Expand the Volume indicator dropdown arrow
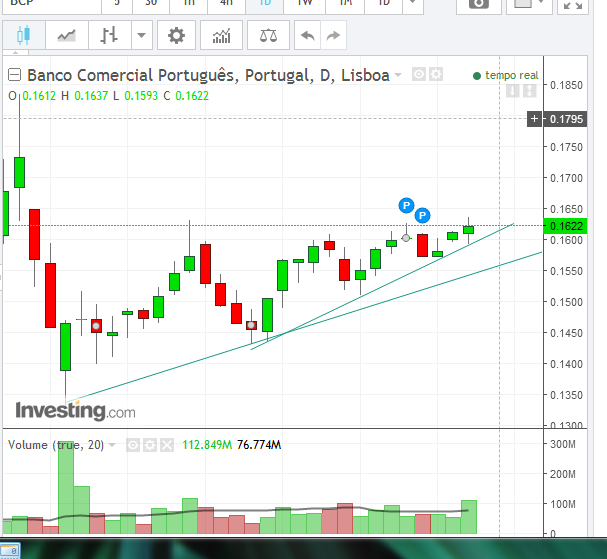 tap(112, 445)
